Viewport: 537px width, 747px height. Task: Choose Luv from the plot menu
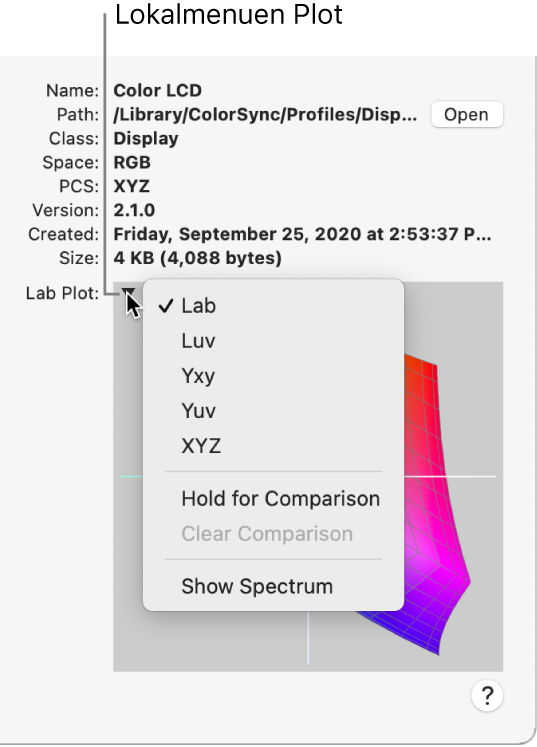click(x=273, y=341)
